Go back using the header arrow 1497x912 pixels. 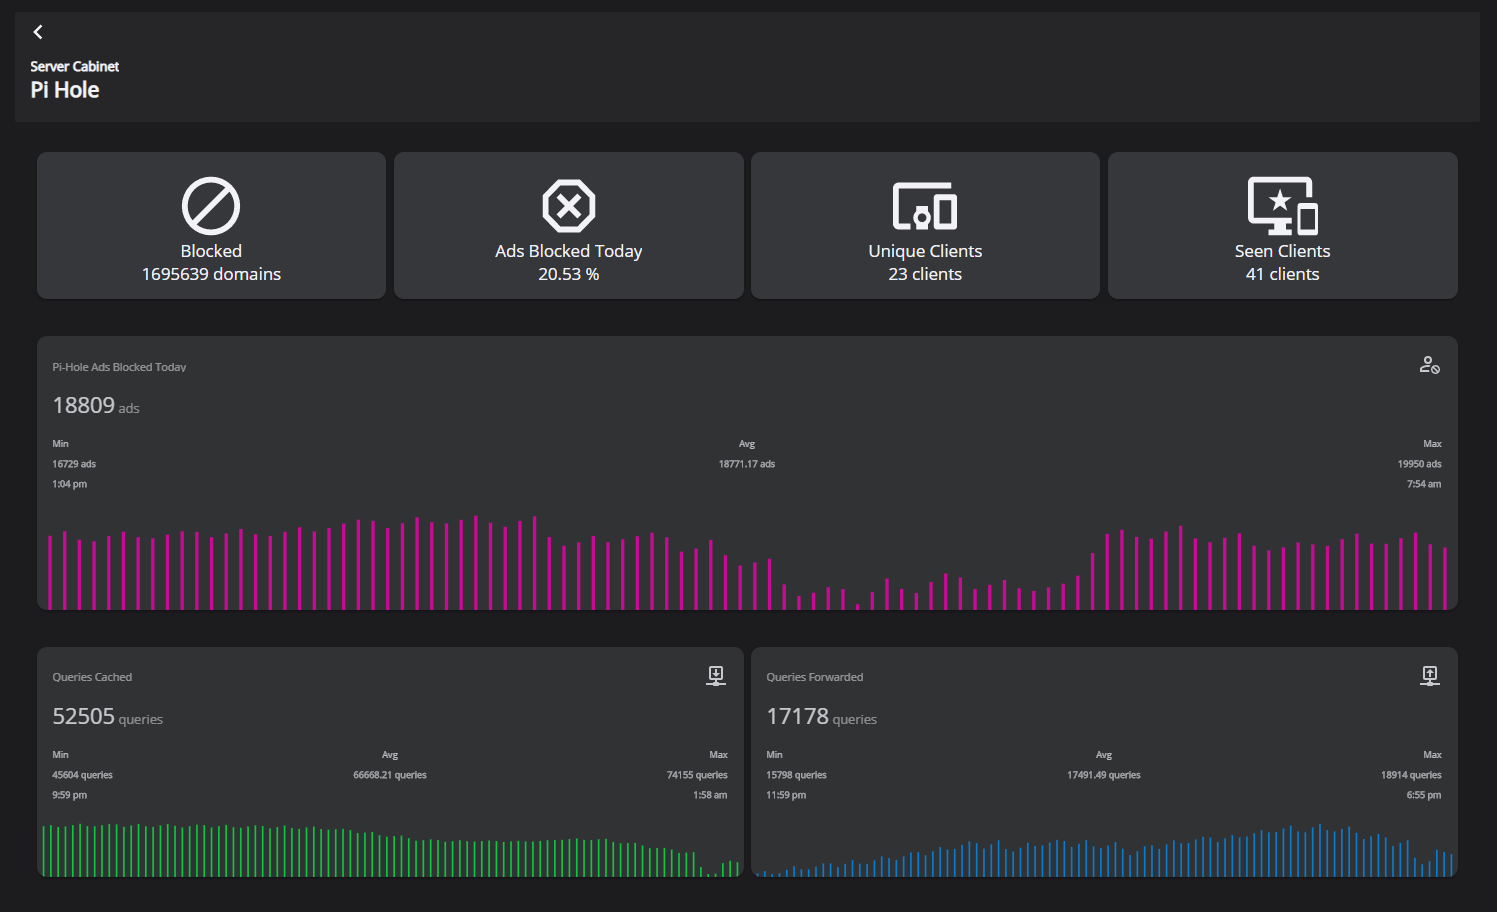coord(38,32)
